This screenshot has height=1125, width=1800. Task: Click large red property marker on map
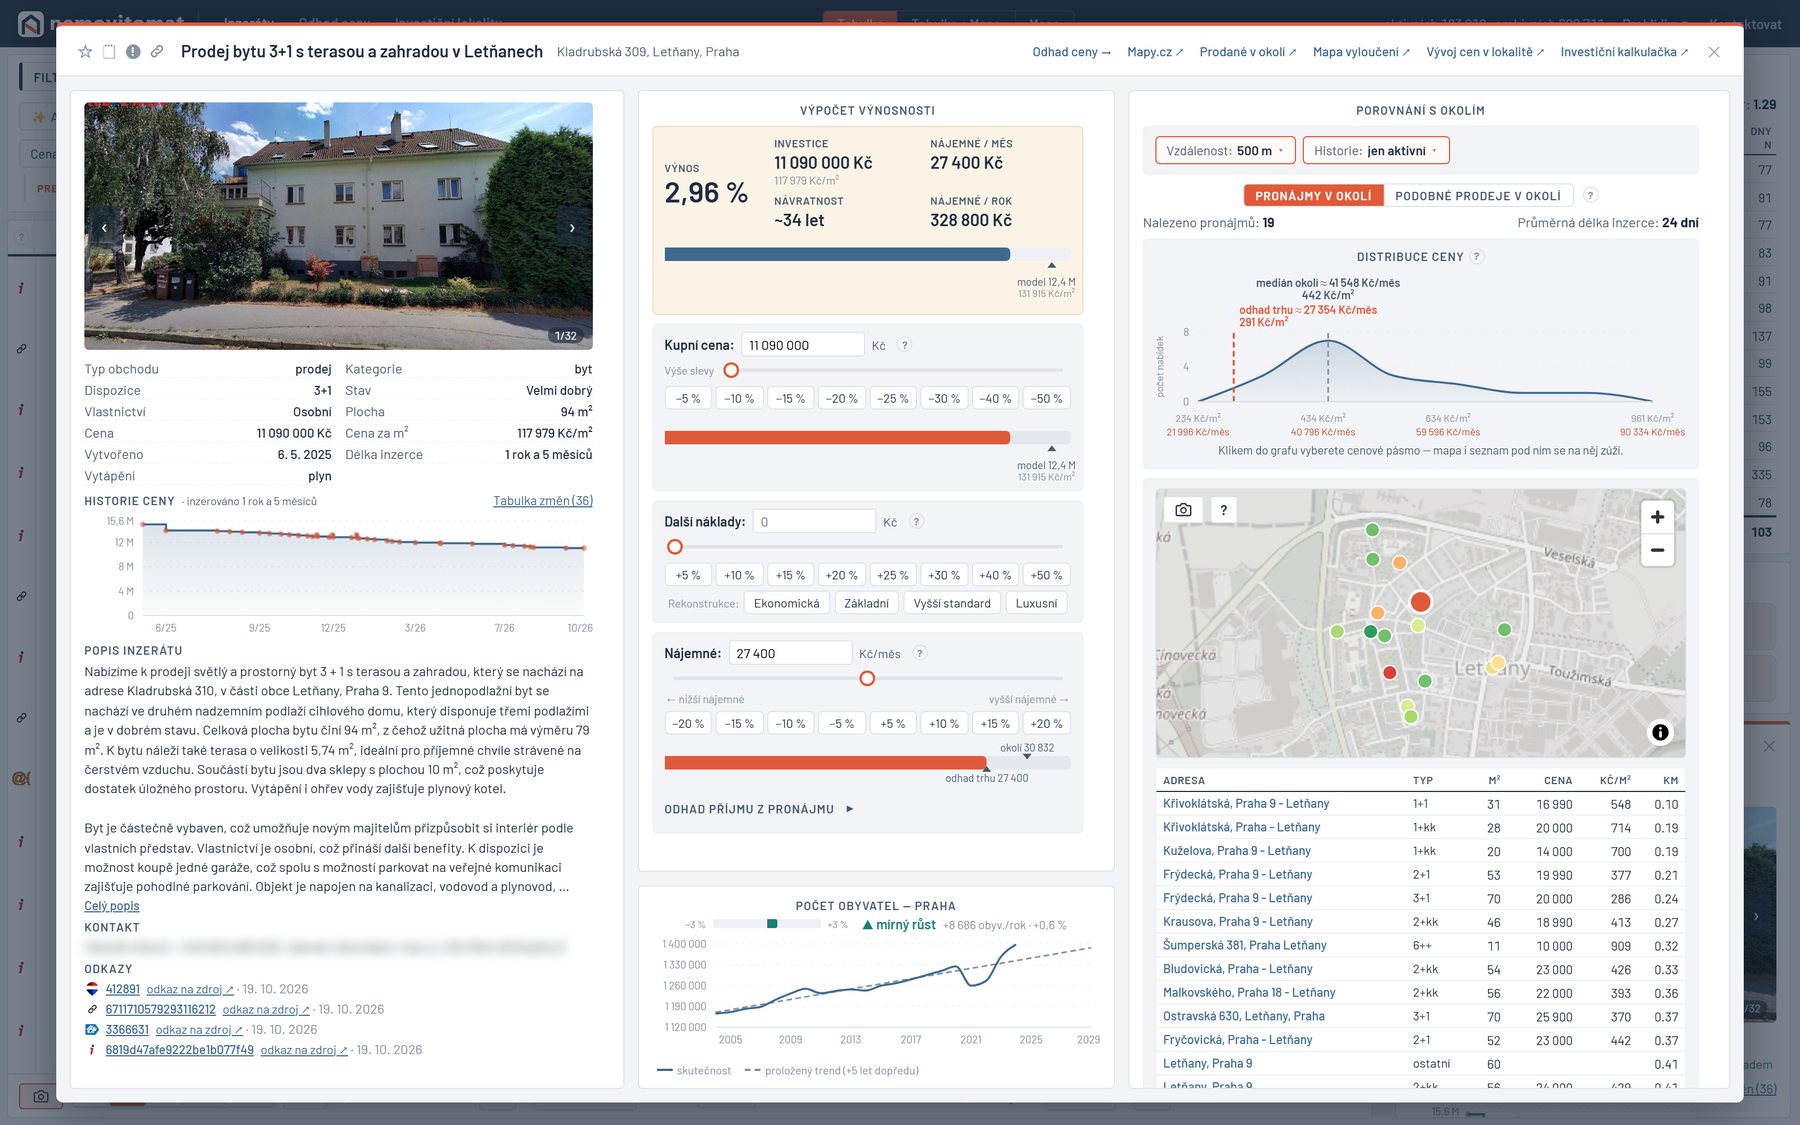point(1420,602)
